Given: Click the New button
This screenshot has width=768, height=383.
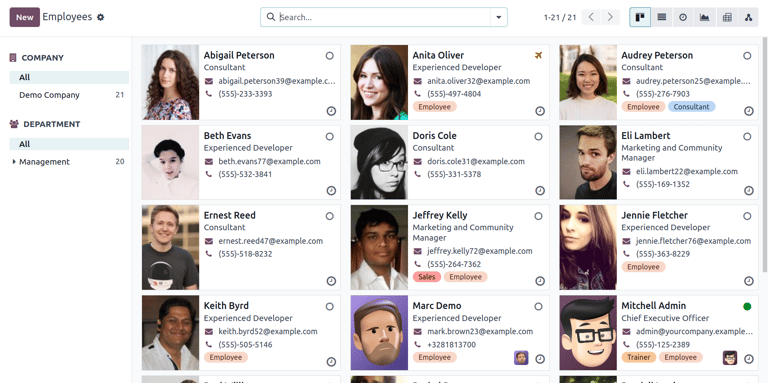Looking at the screenshot, I should [24, 17].
